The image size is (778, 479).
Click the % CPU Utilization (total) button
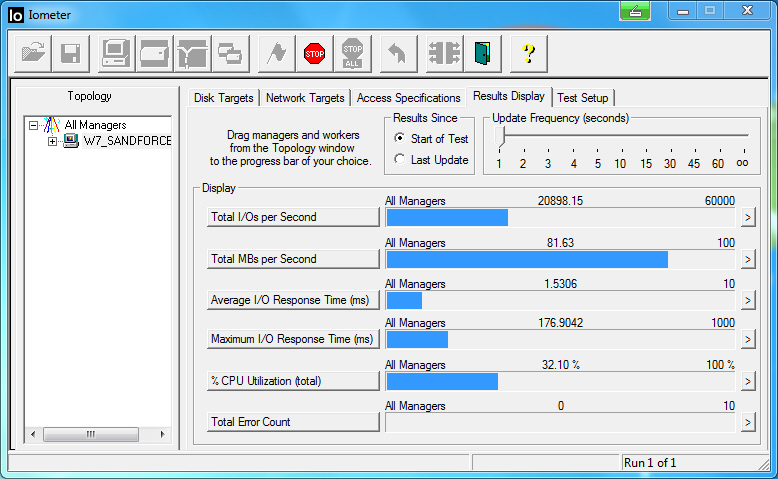tap(293, 381)
